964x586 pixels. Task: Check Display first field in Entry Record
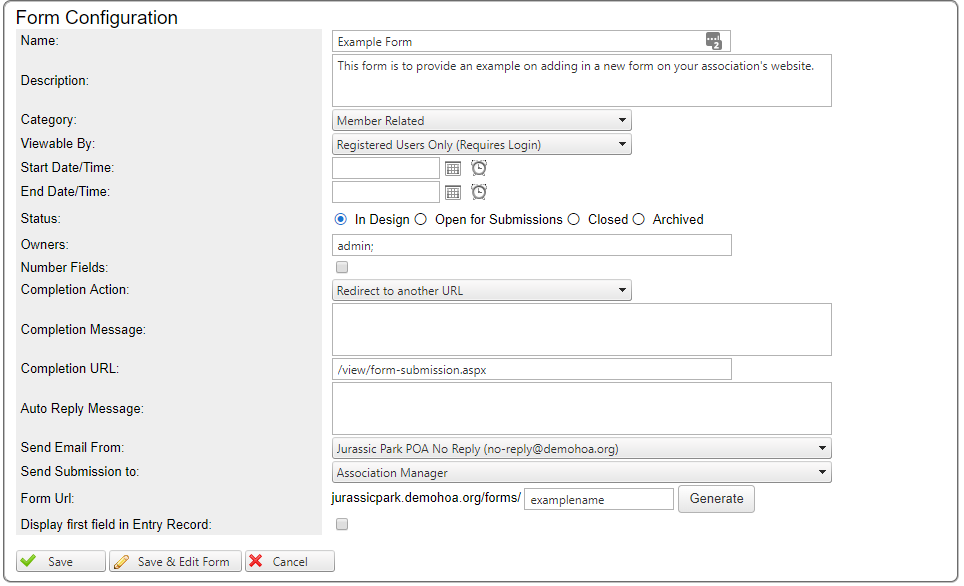coord(341,524)
